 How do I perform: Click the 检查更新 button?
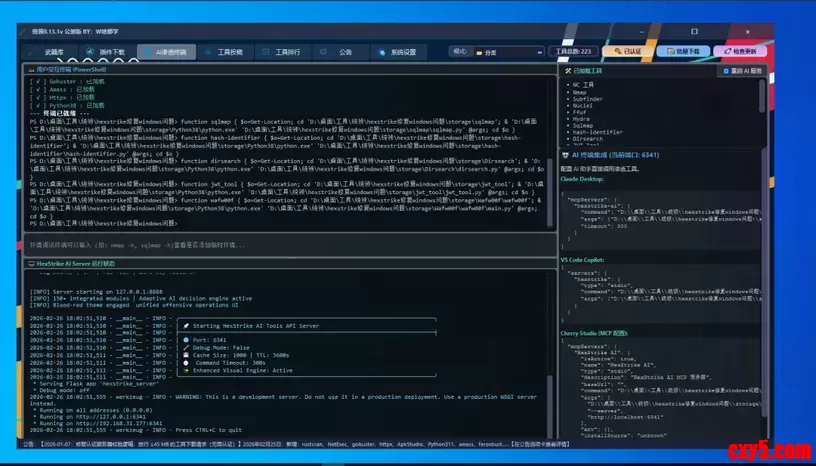751,51
